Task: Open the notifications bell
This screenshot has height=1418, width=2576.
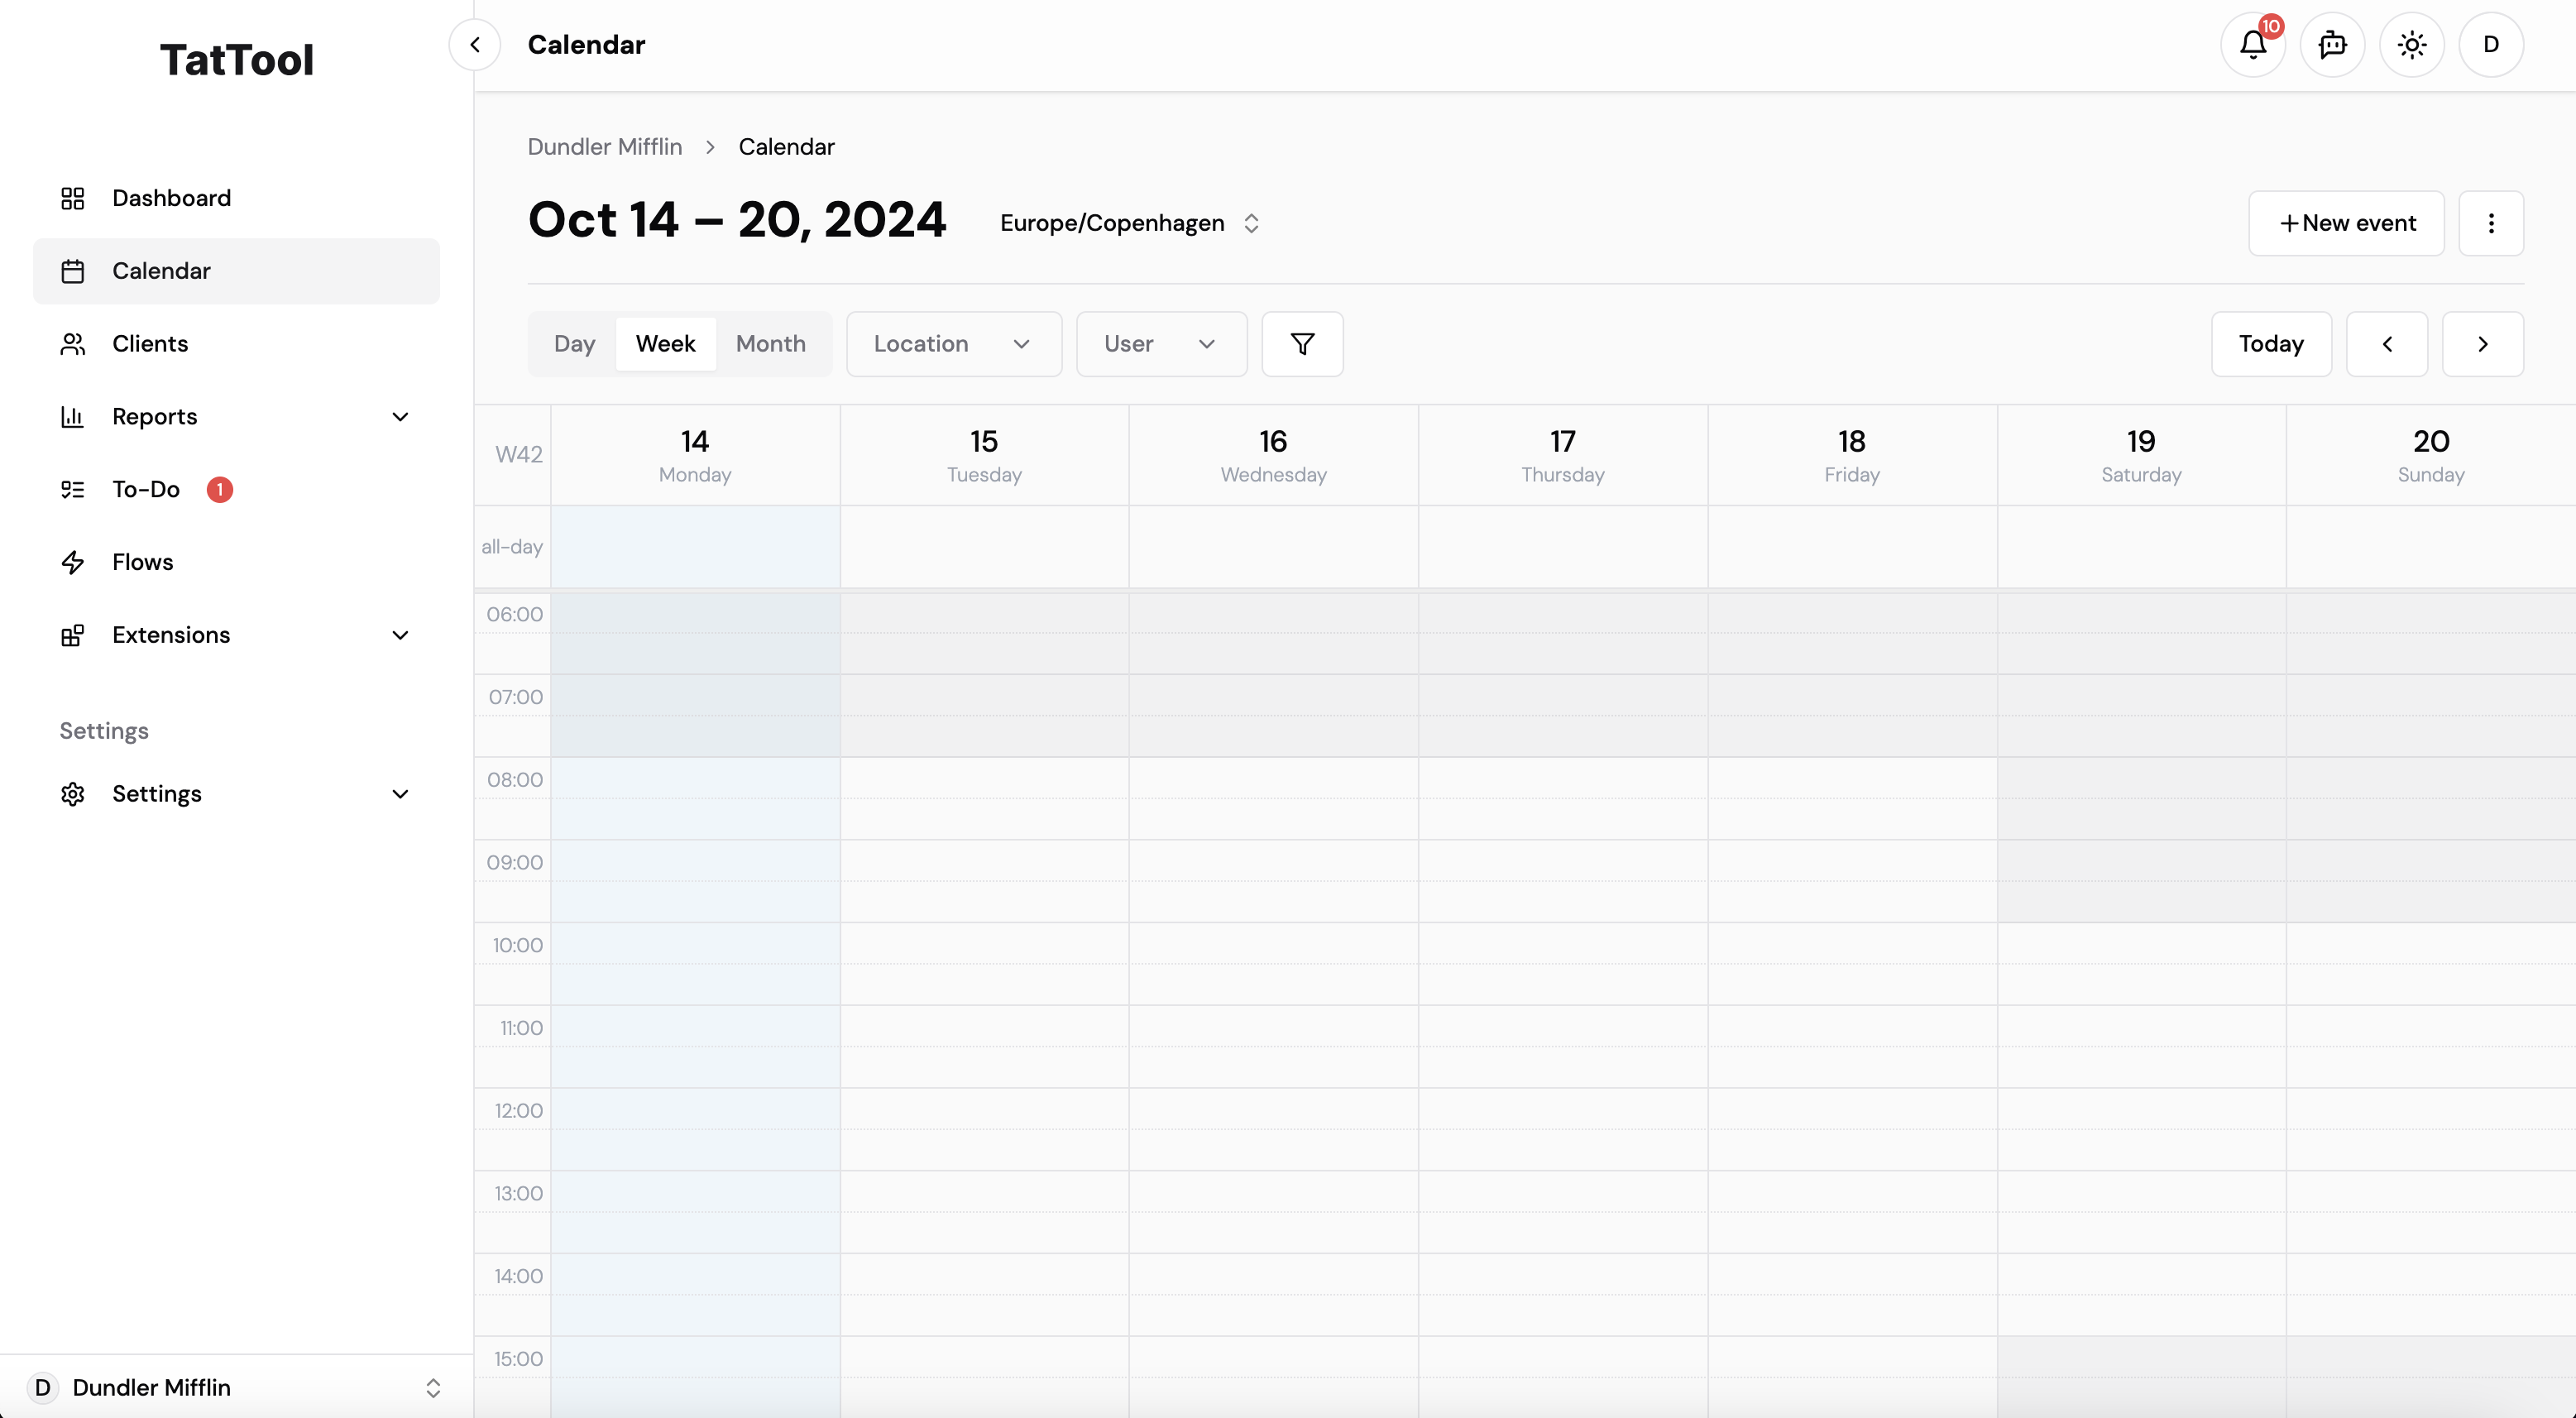Action: (x=2253, y=45)
